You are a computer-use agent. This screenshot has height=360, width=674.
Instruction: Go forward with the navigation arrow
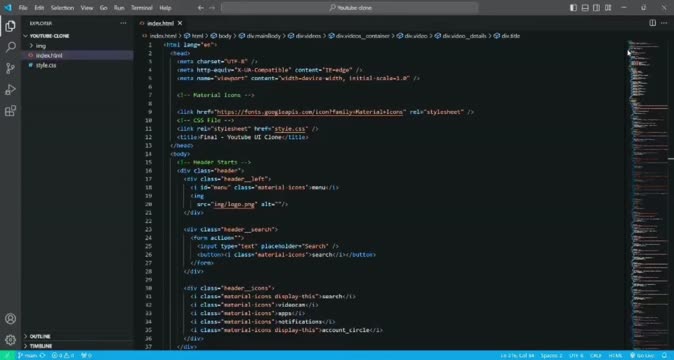[x=212, y=8]
